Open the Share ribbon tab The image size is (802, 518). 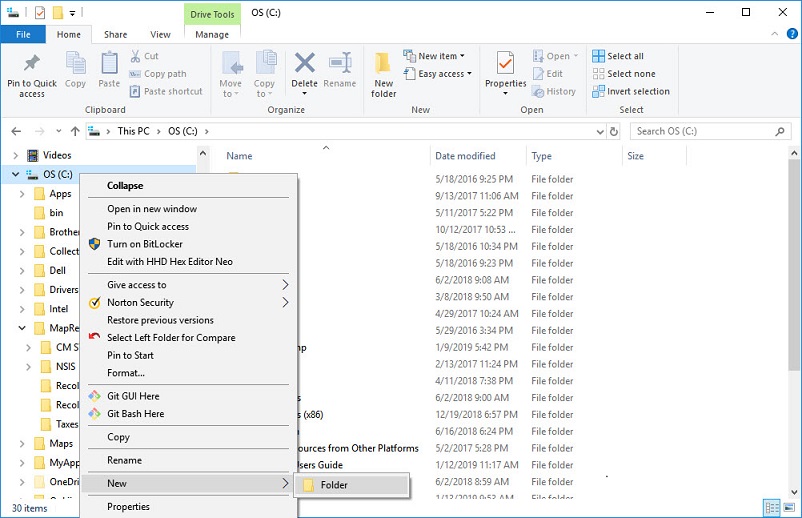click(x=115, y=35)
